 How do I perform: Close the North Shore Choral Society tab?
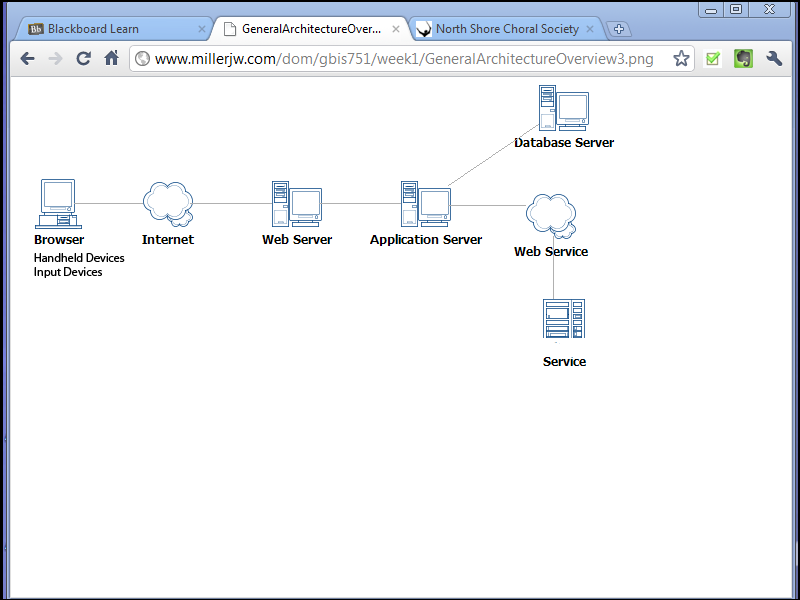tap(590, 29)
